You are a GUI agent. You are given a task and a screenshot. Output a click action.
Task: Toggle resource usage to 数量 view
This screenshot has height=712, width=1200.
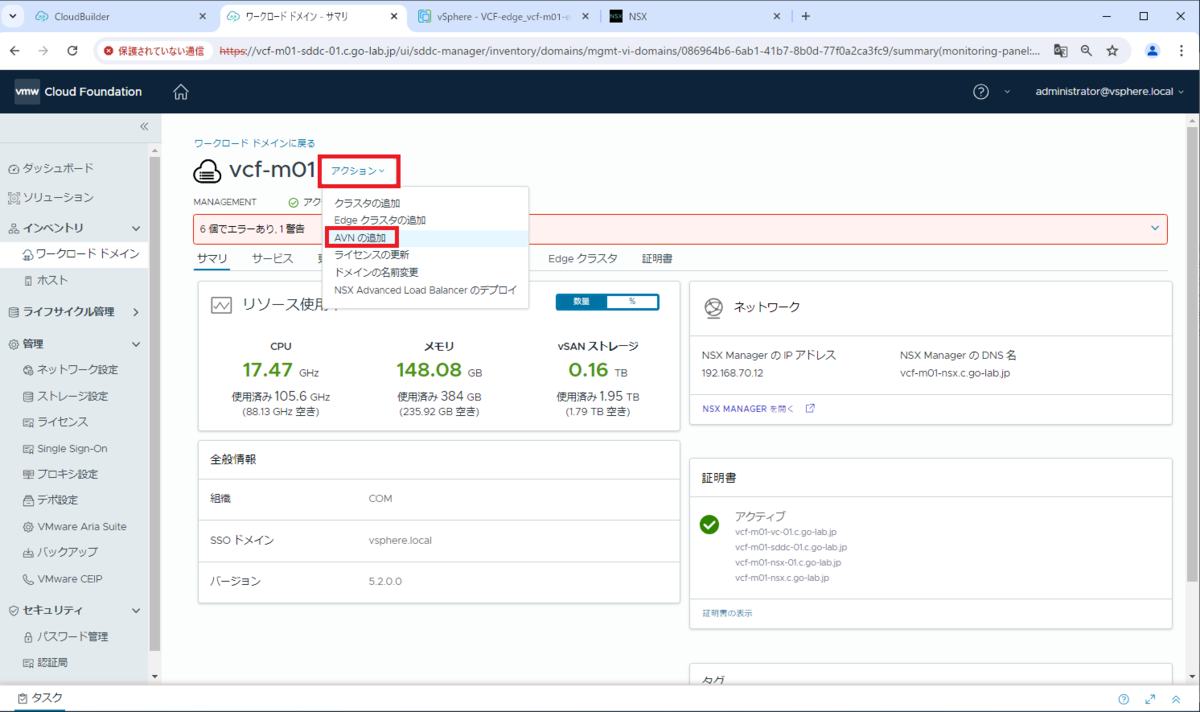click(x=582, y=301)
